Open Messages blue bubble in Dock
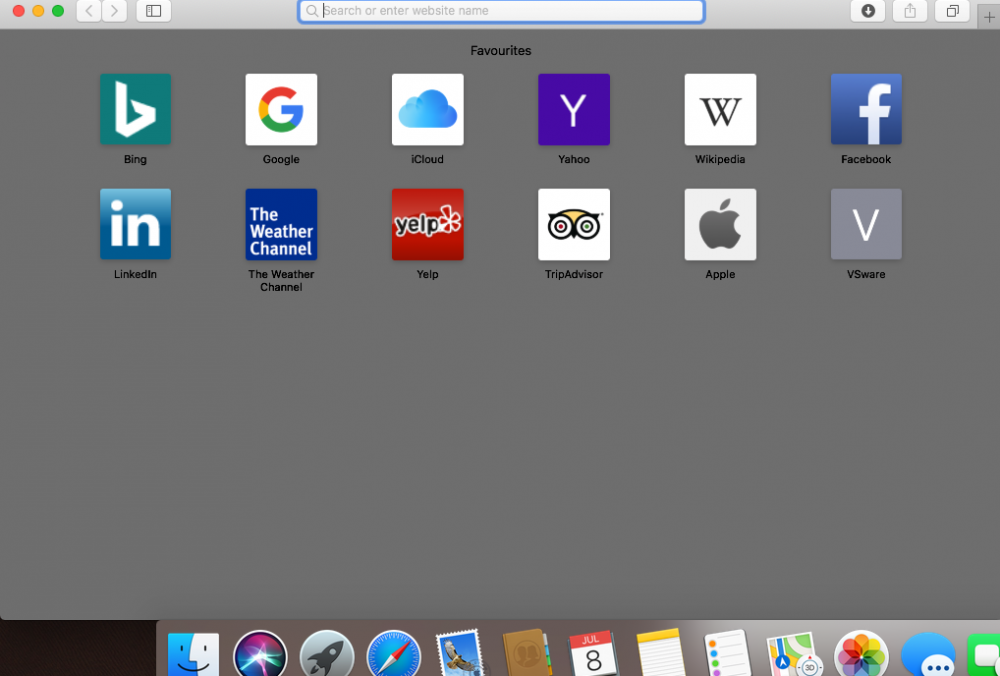1000x676 pixels. pyautogui.click(x=928, y=654)
